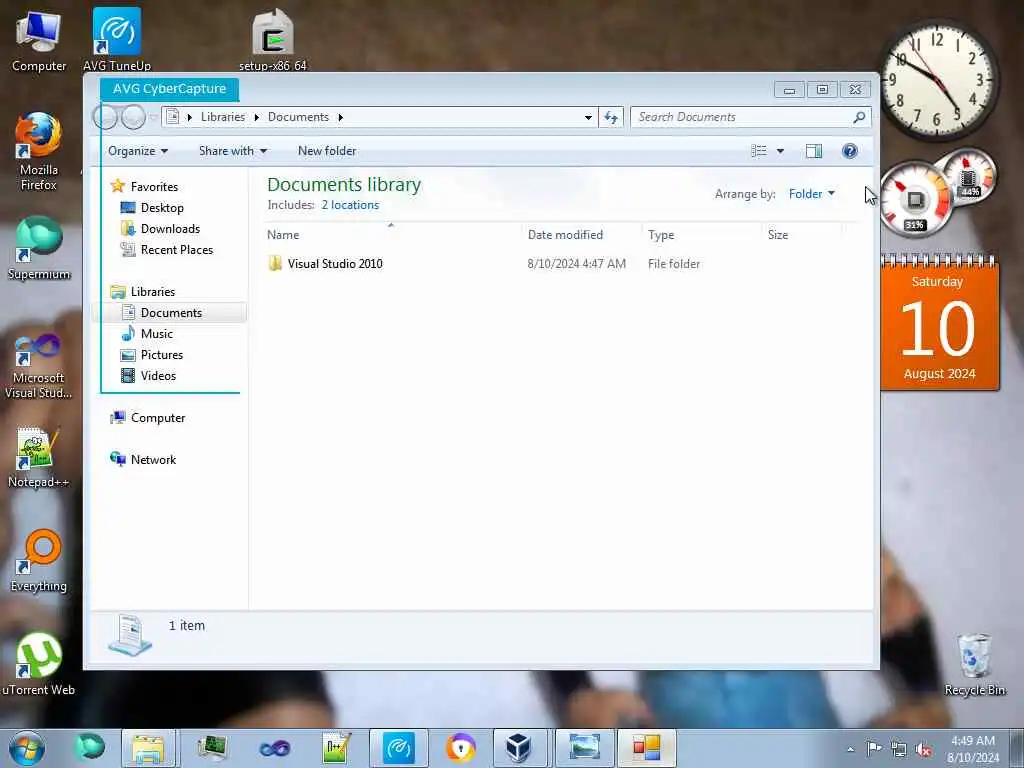Open AVG TuneUp taskbar button
Screen dimensions: 1024x768
tap(398, 748)
